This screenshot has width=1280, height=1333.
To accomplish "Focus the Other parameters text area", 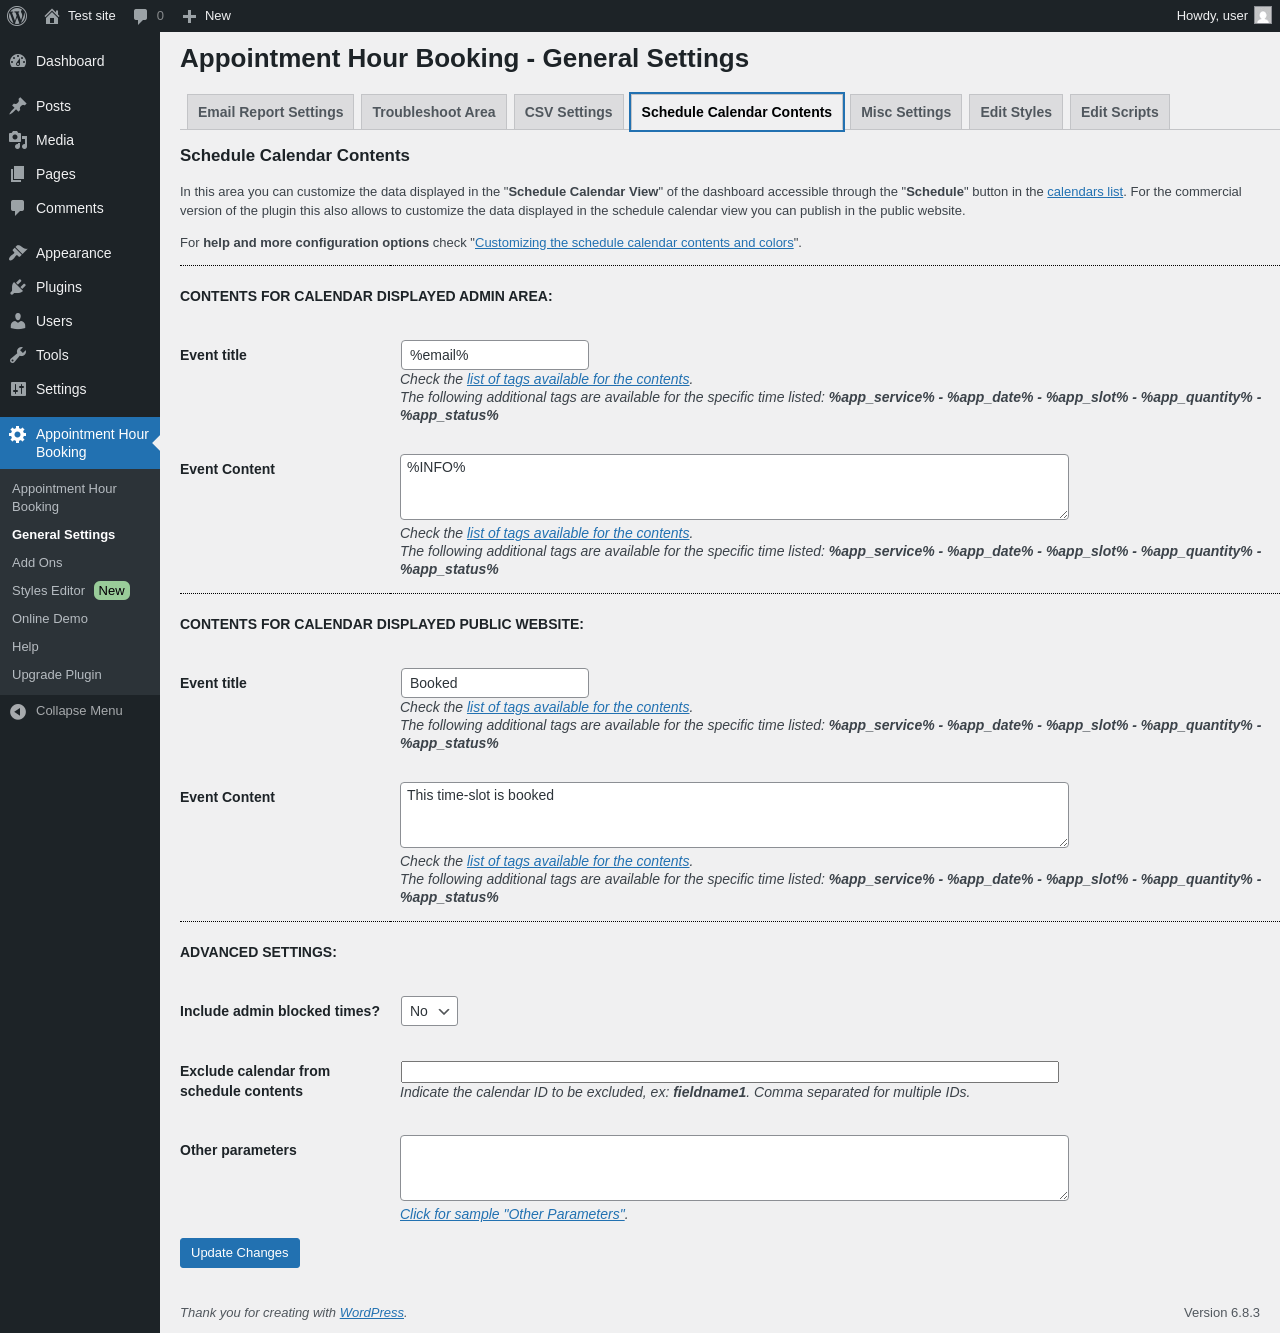I will [734, 1167].
